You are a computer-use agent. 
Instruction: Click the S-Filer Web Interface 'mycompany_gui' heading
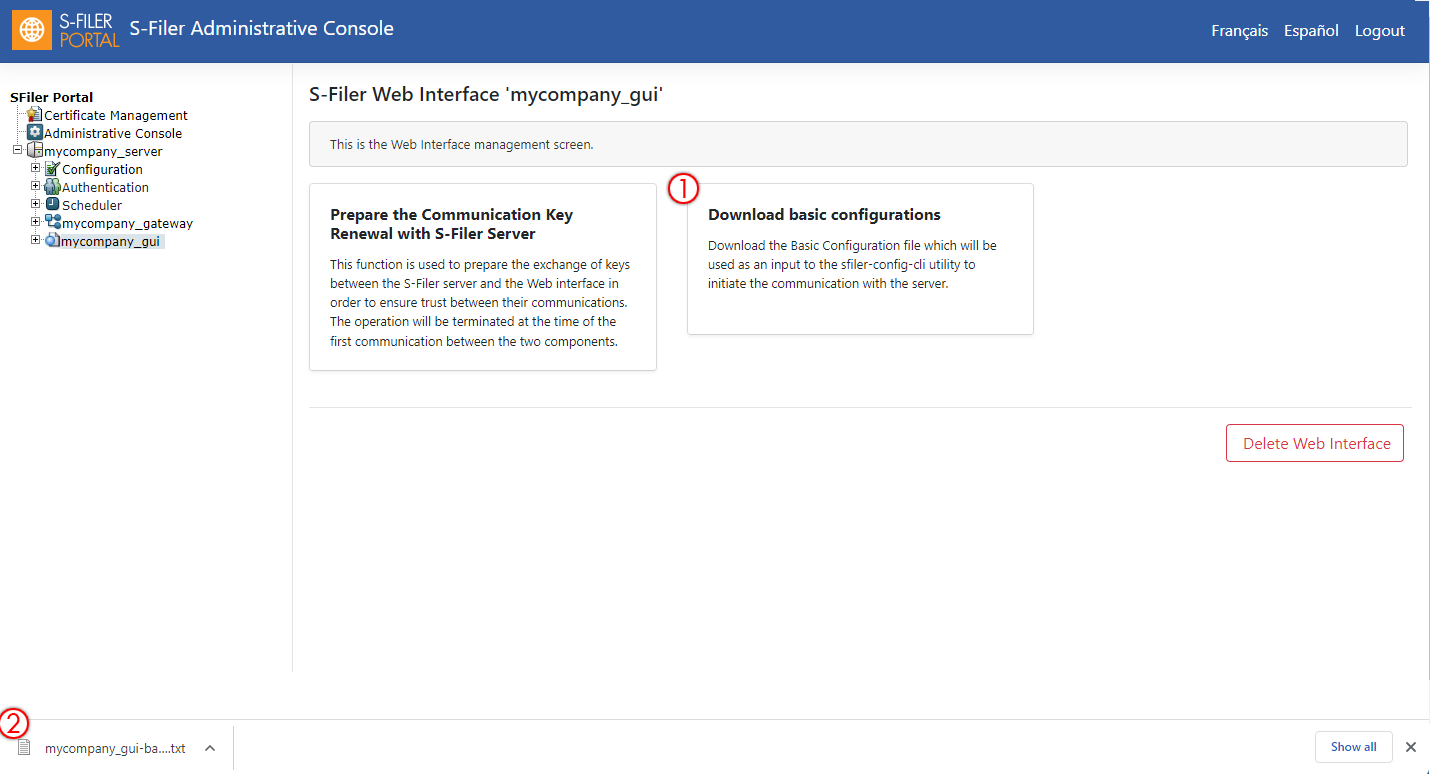pos(487,95)
